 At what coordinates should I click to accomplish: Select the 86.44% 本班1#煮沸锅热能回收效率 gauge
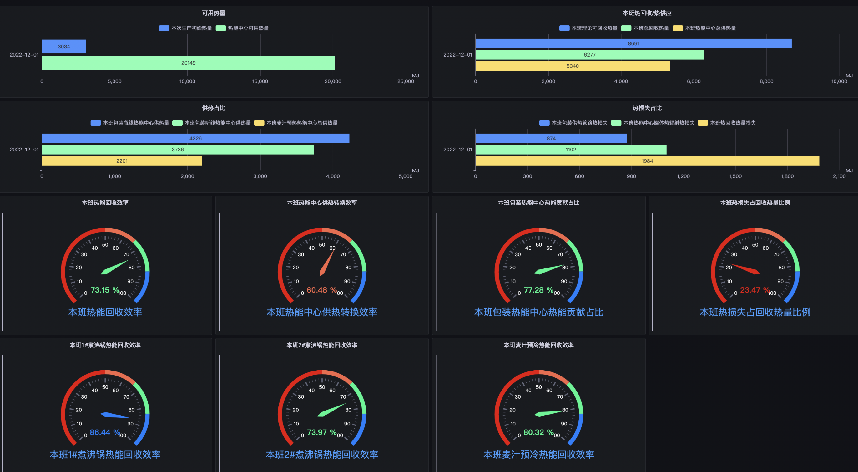coord(105,411)
